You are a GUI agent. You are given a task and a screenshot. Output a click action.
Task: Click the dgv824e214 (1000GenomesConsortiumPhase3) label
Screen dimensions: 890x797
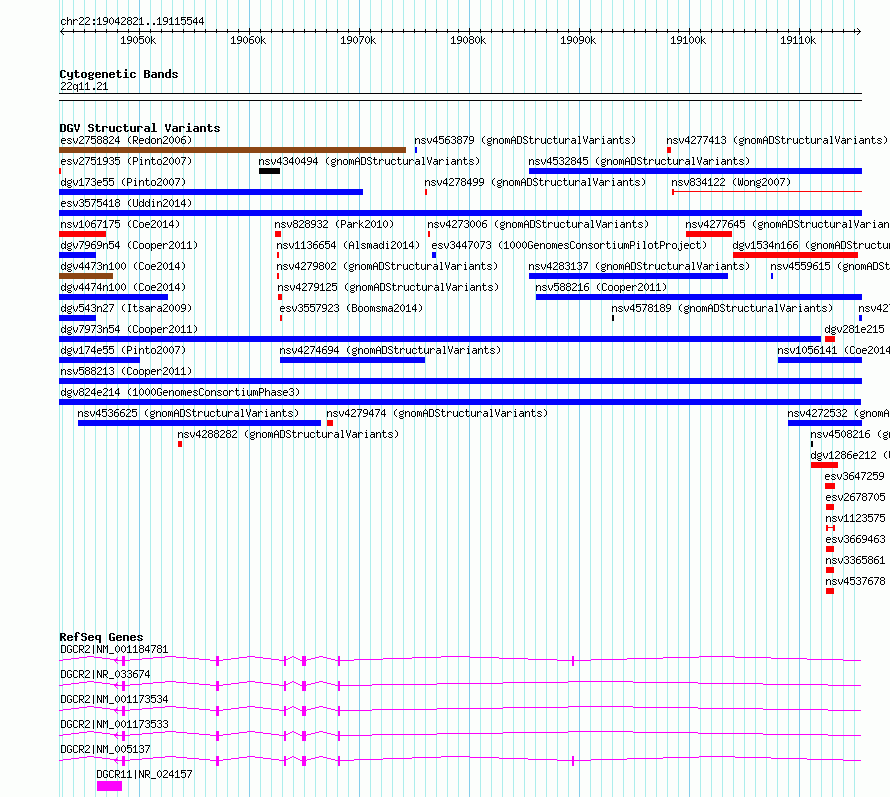pyautogui.click(x=180, y=392)
